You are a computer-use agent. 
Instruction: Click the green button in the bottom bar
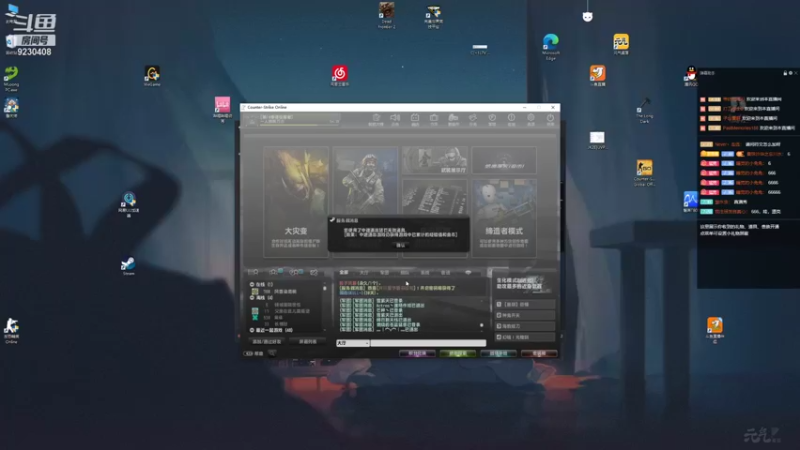pyautogui.click(x=458, y=353)
